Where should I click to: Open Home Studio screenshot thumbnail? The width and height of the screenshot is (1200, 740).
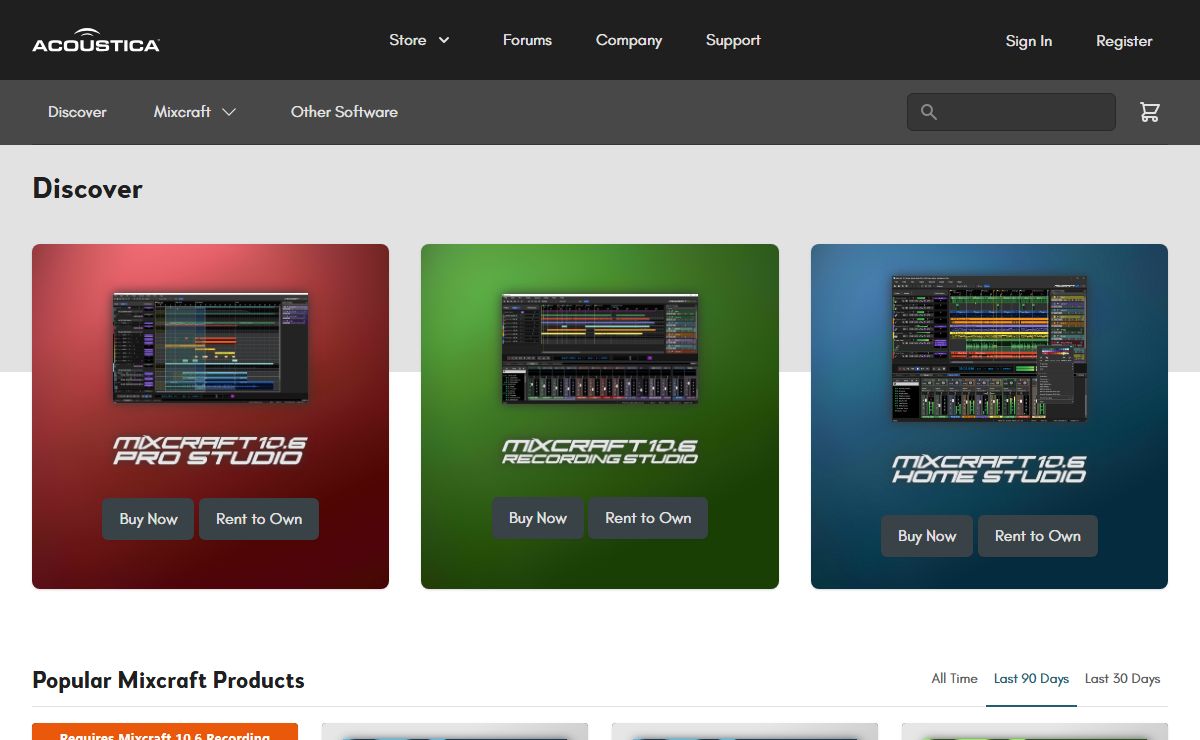[989, 348]
